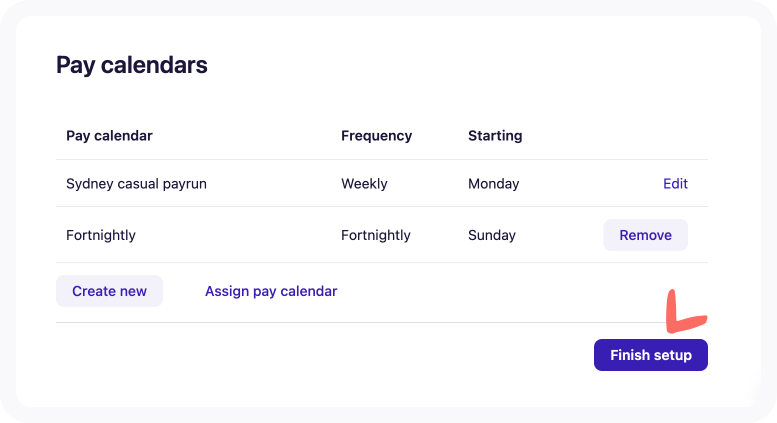777x423 pixels.
Task: Edit the Sydney casual payrun calendar
Action: [675, 184]
